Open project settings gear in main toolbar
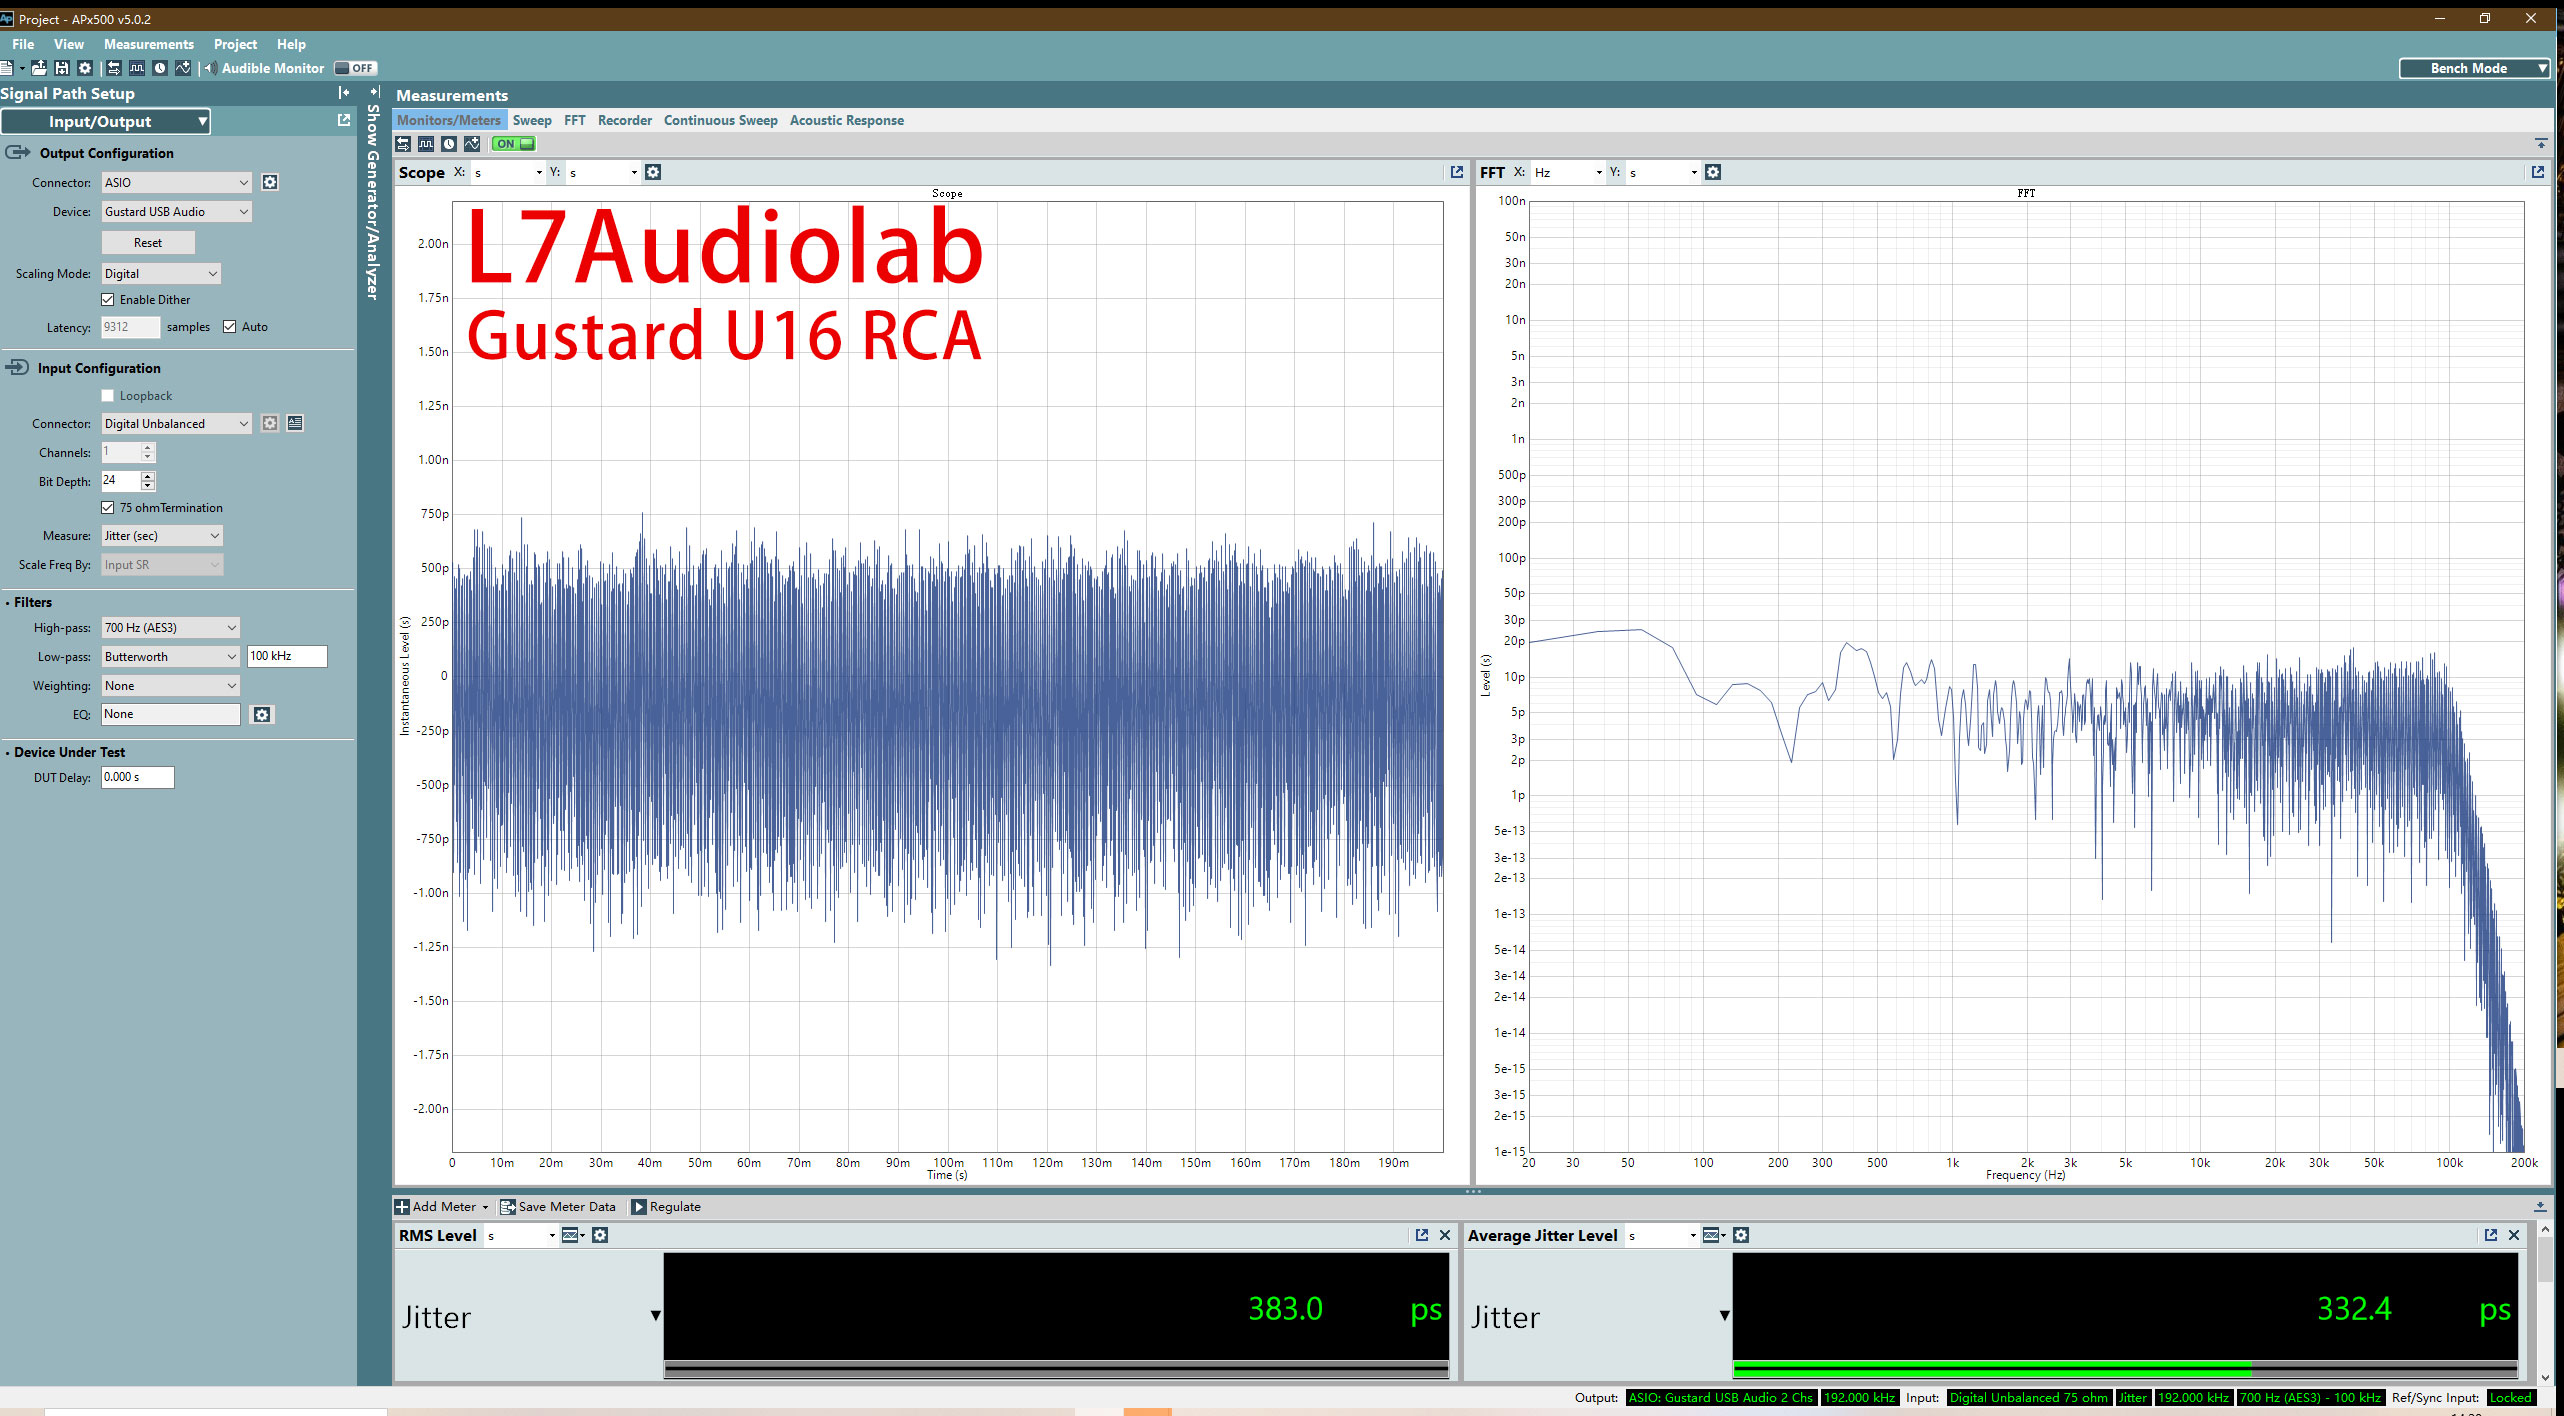The image size is (2564, 1416). point(85,68)
